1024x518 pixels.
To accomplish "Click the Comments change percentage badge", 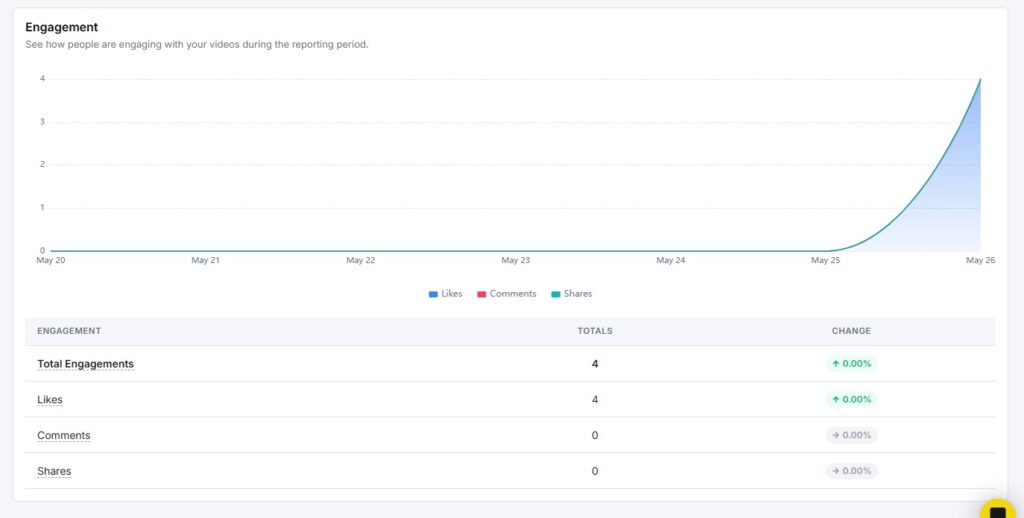I will pos(851,435).
